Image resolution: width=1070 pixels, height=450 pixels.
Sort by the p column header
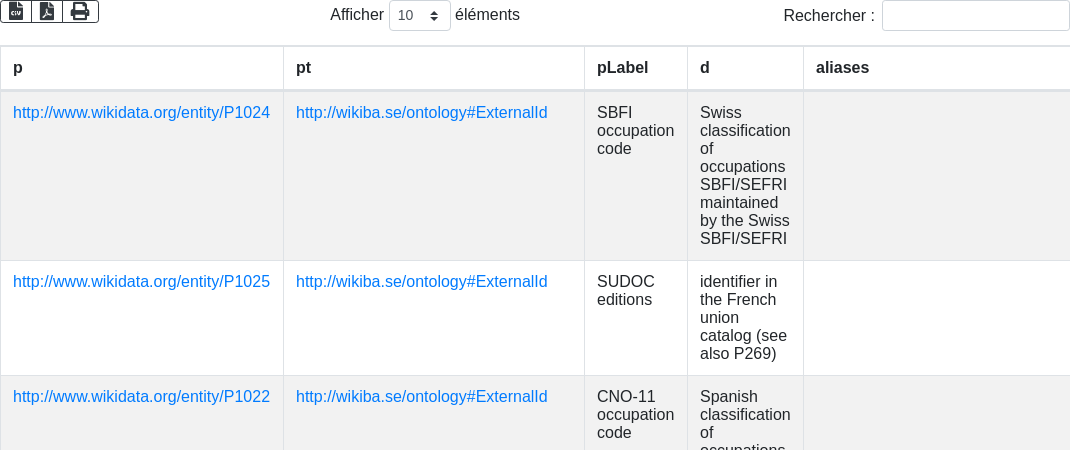point(142,68)
